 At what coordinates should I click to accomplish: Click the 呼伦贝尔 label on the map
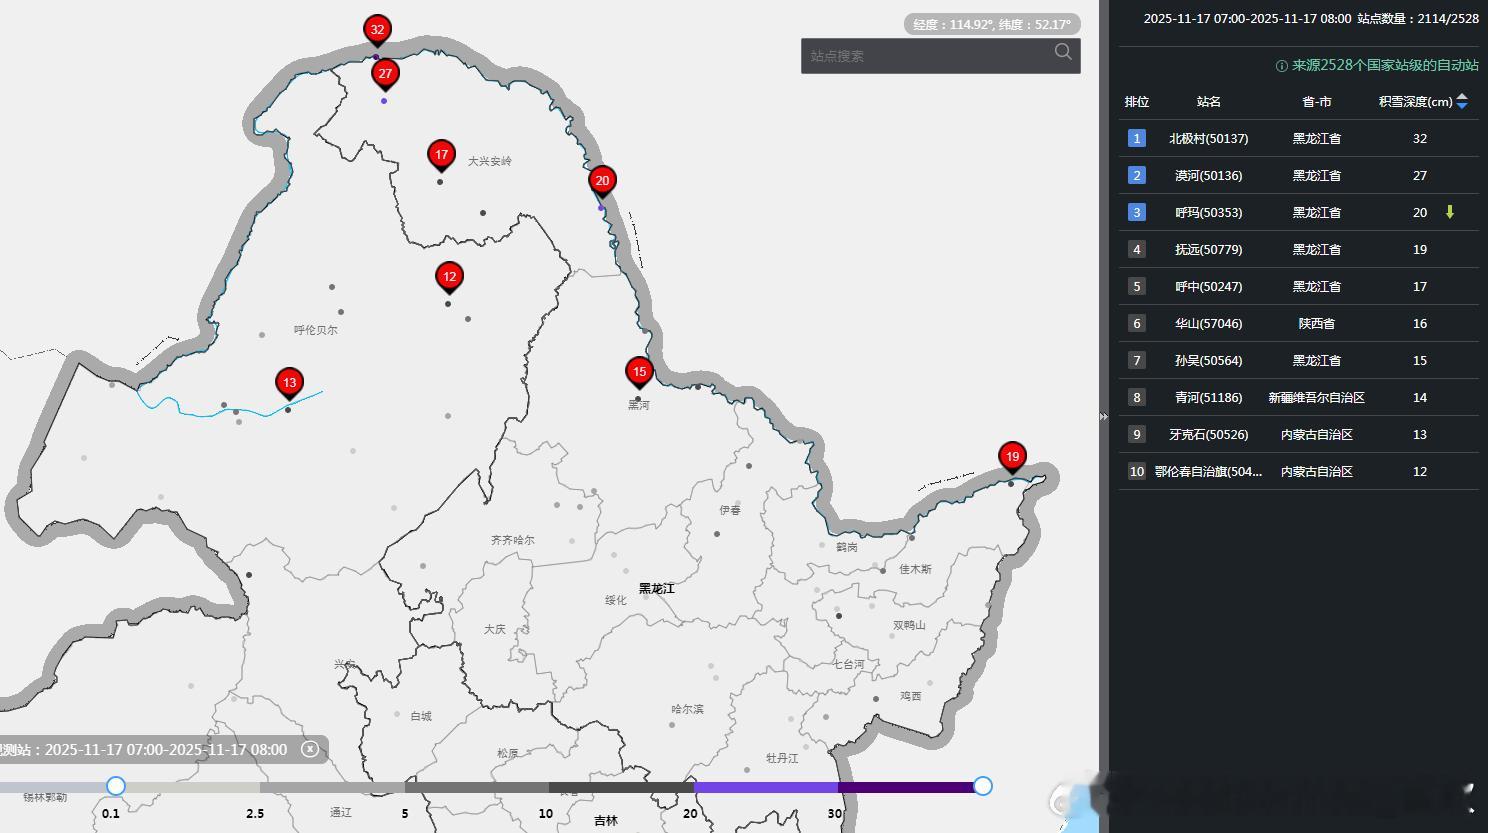point(316,330)
